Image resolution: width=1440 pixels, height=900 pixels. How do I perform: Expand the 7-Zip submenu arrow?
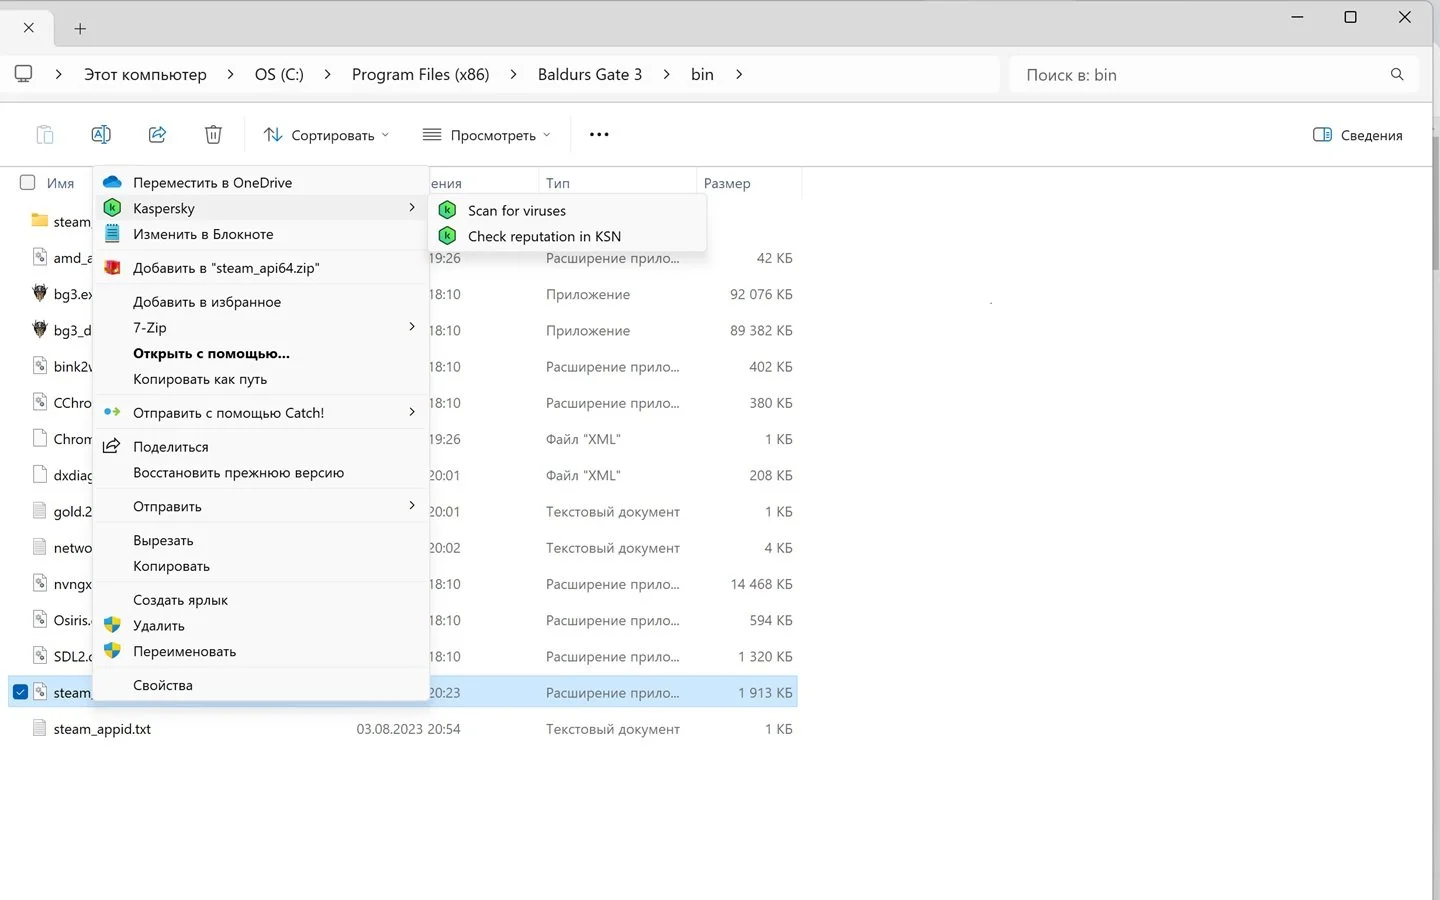pyautogui.click(x=411, y=327)
